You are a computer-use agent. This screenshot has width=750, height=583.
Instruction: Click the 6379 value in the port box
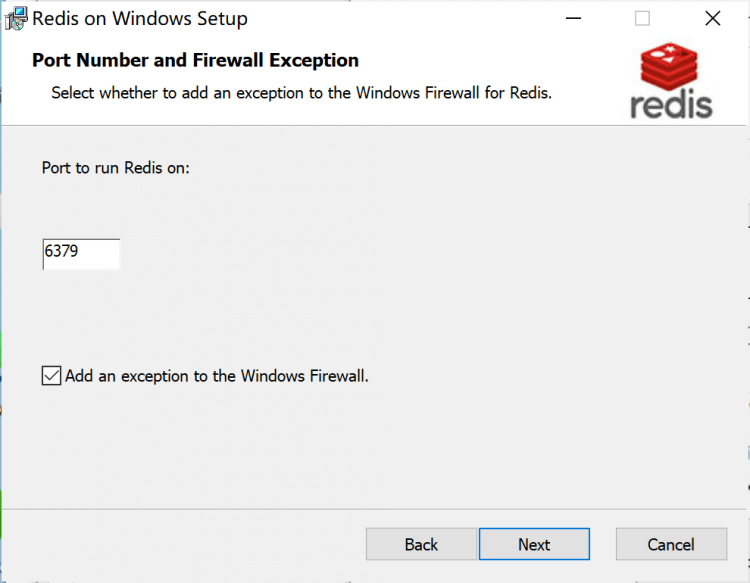[x=62, y=253]
